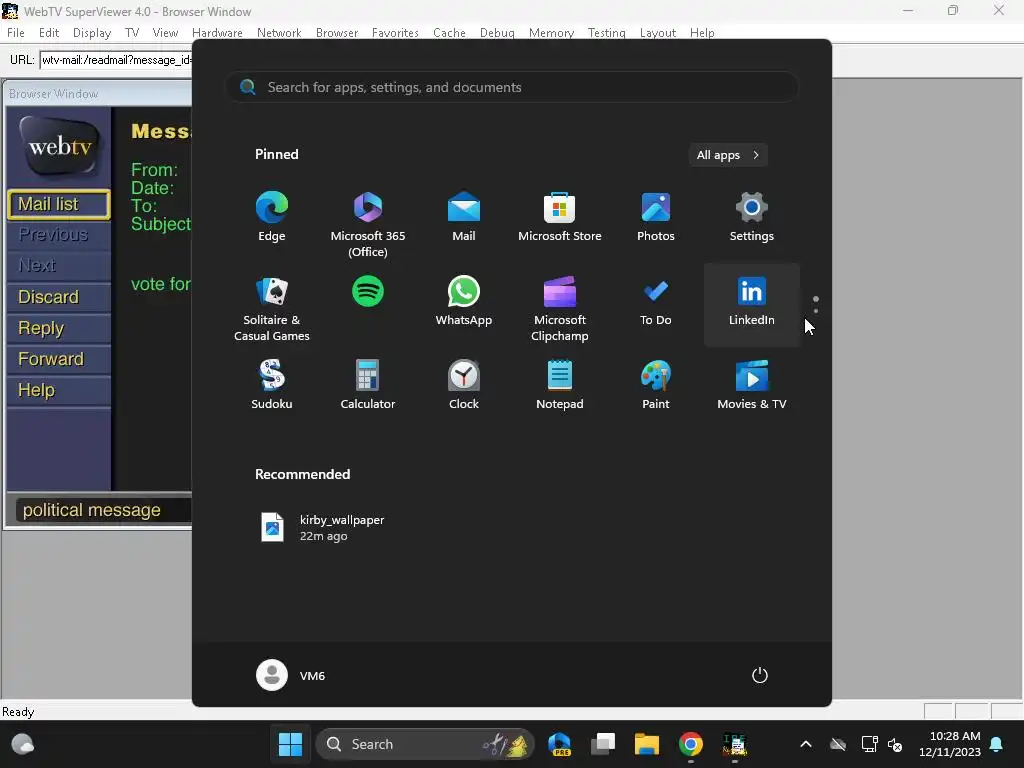Open the Cache menu

(449, 33)
